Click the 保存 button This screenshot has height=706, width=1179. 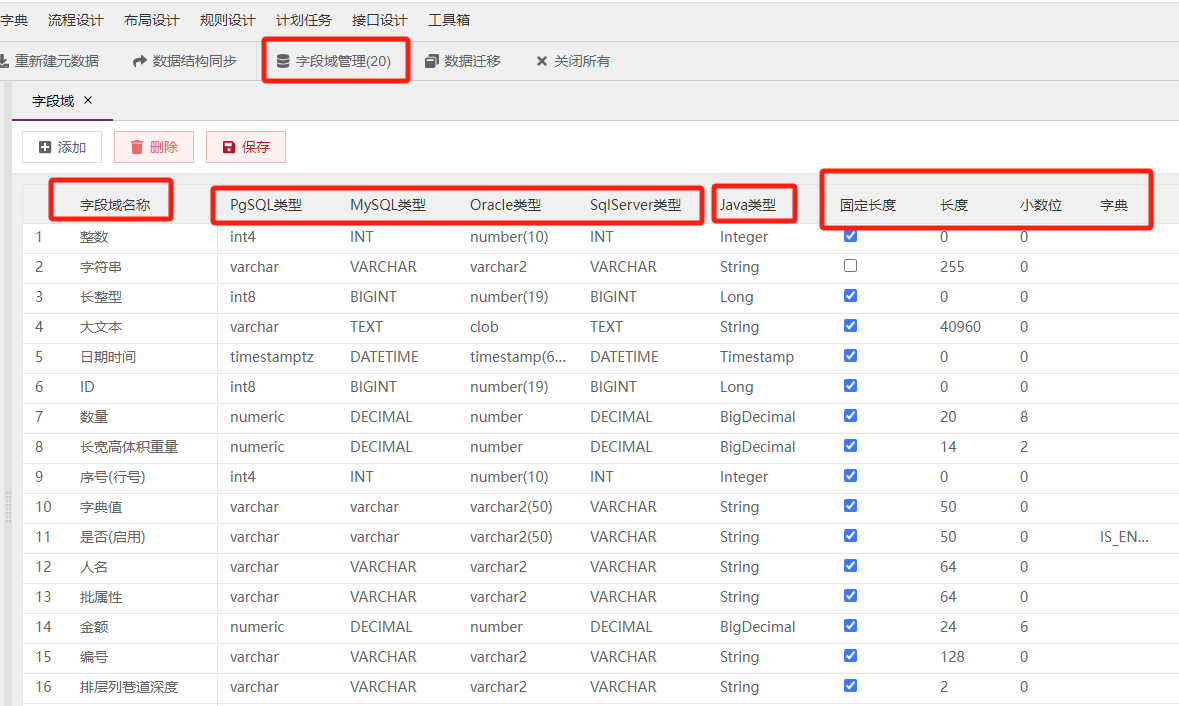[246, 147]
